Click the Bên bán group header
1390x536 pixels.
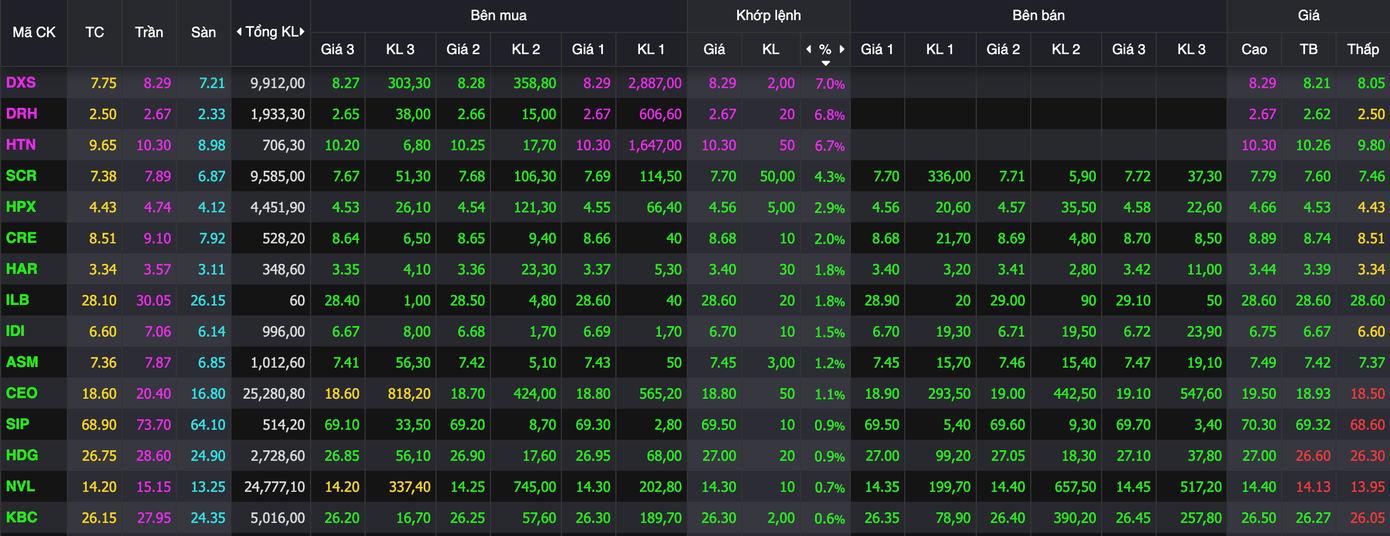[1038, 15]
